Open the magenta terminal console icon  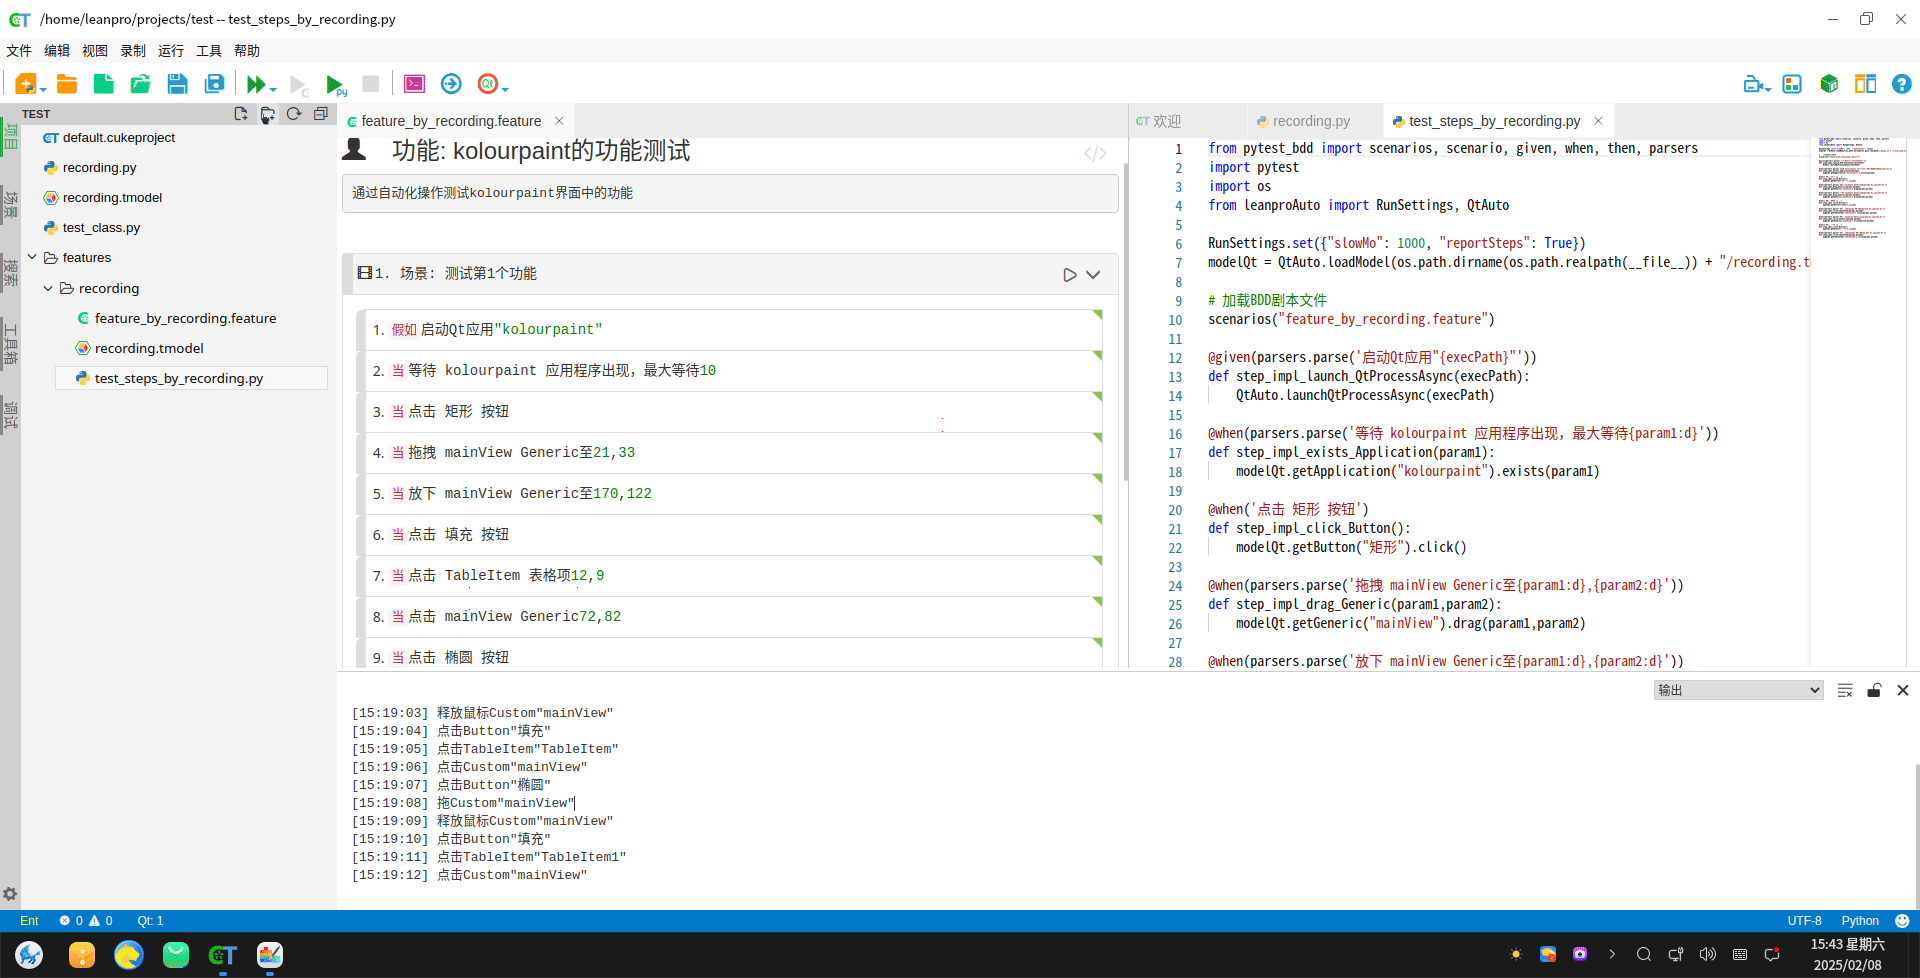[414, 84]
